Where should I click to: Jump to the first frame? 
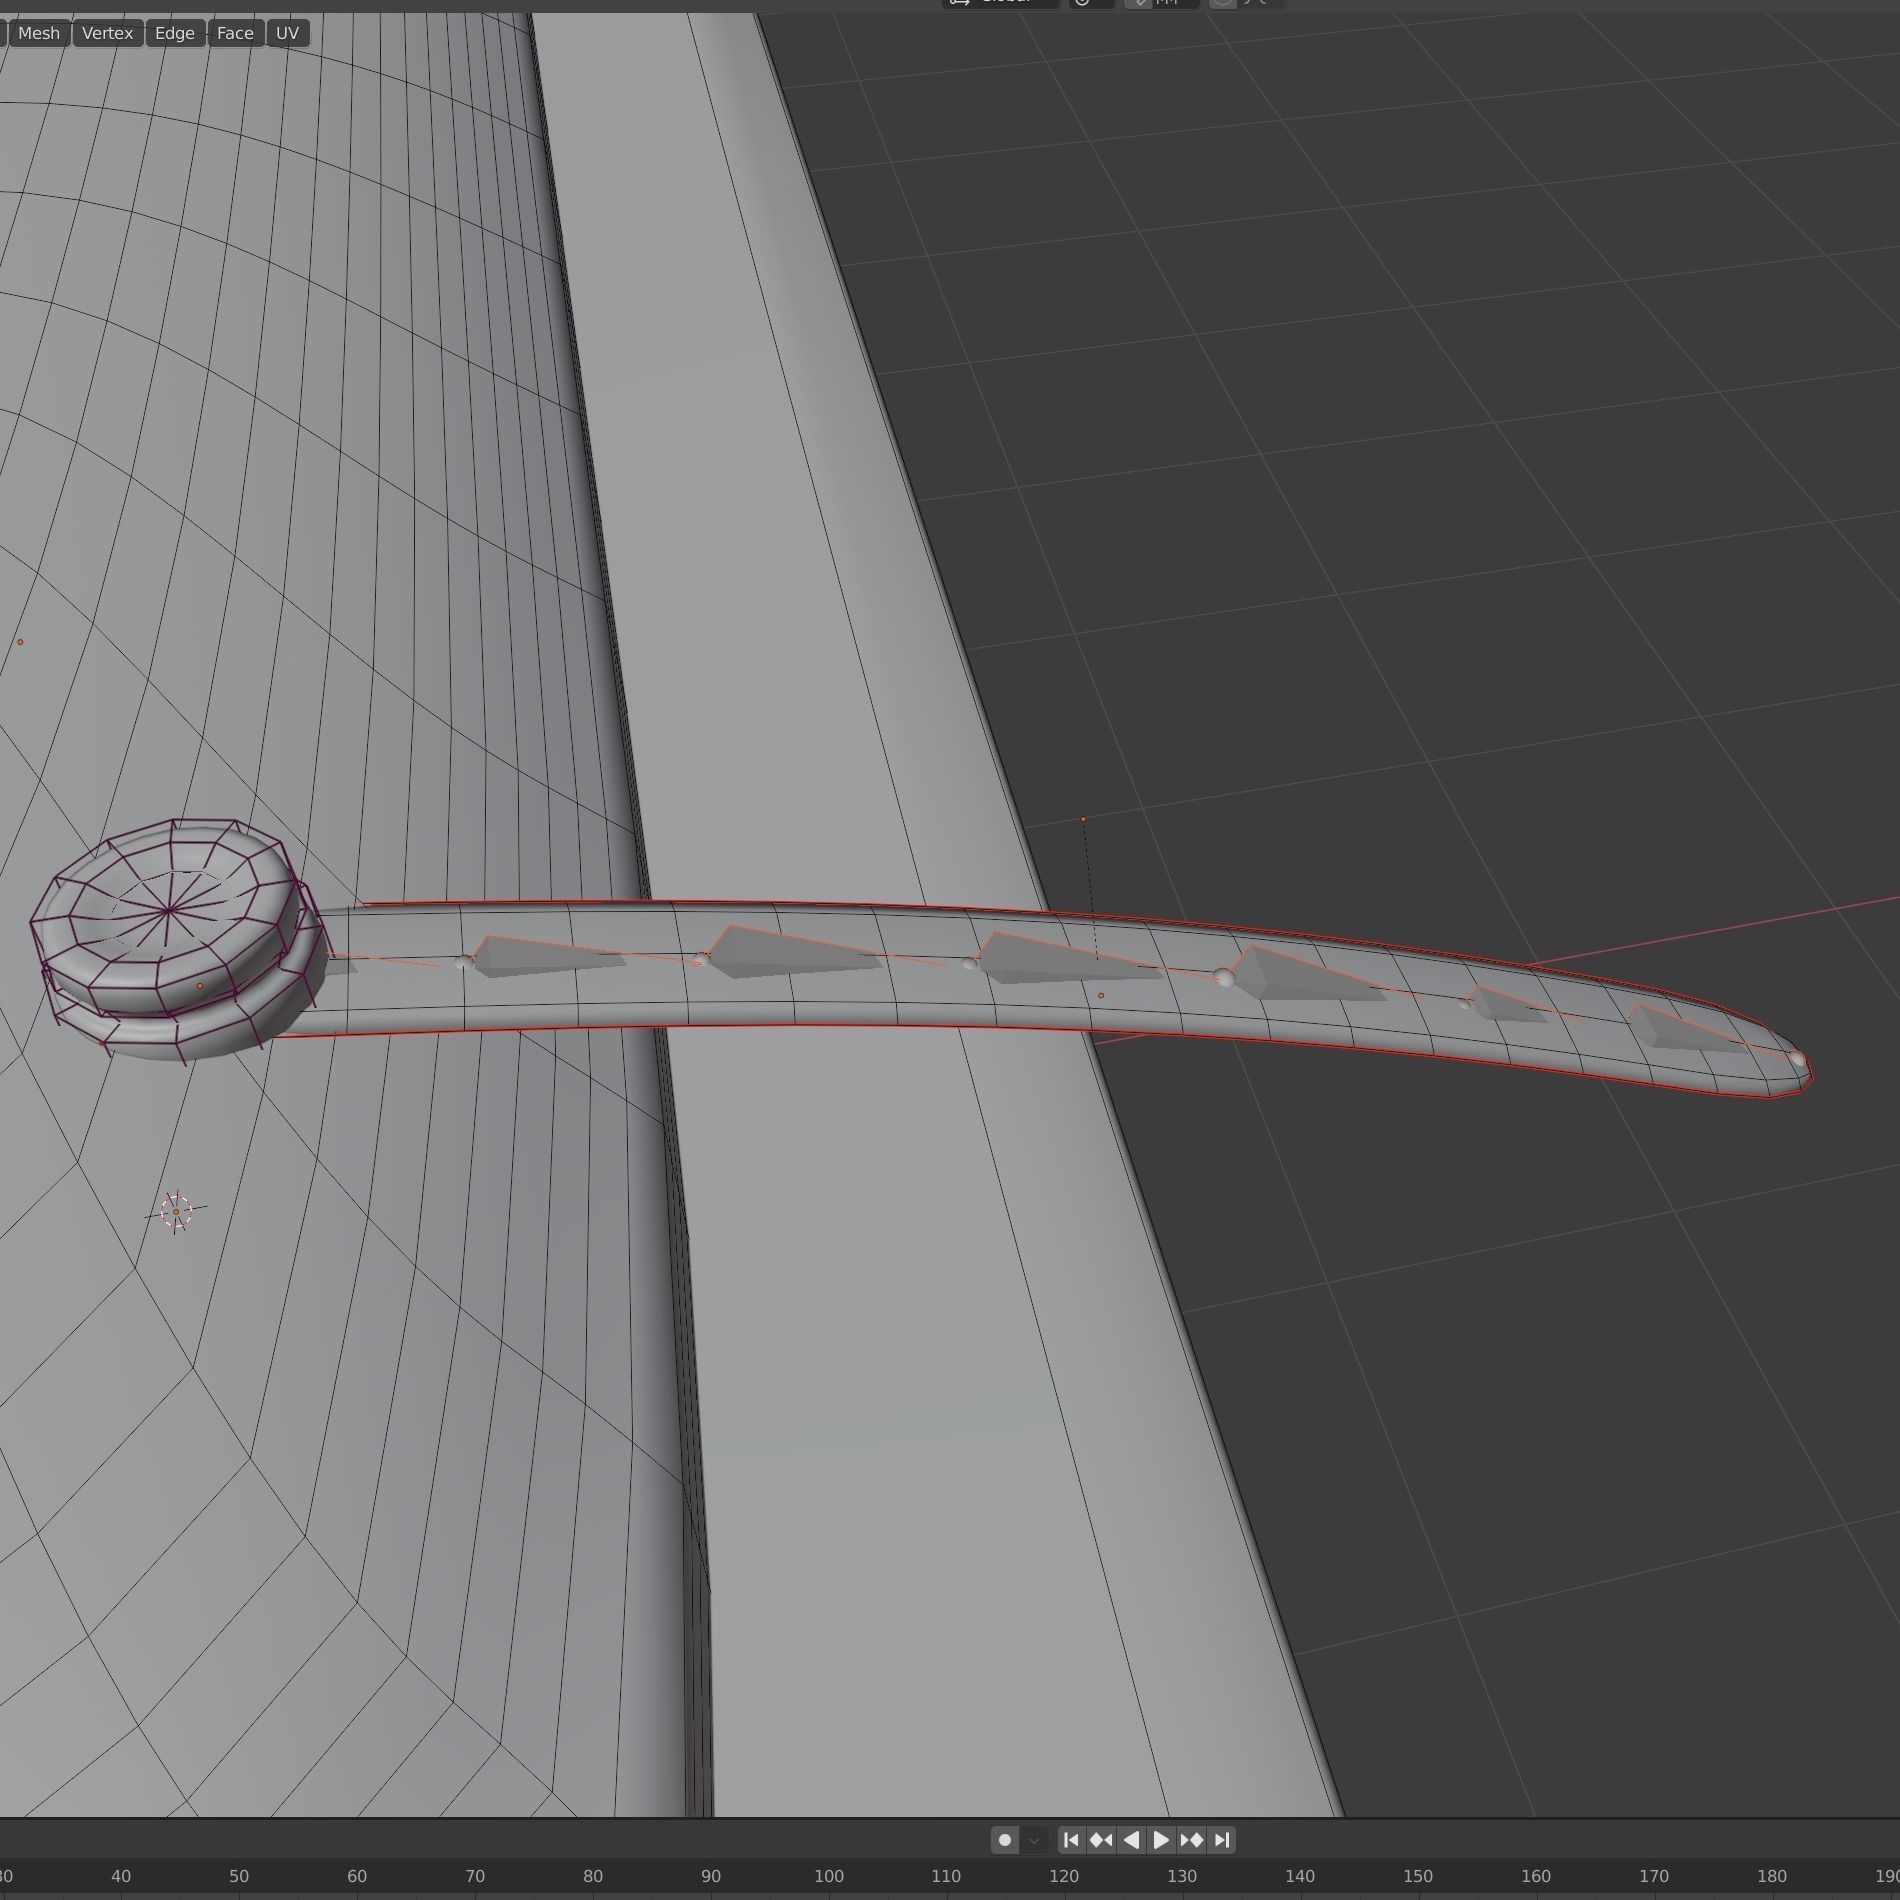coord(1071,1839)
